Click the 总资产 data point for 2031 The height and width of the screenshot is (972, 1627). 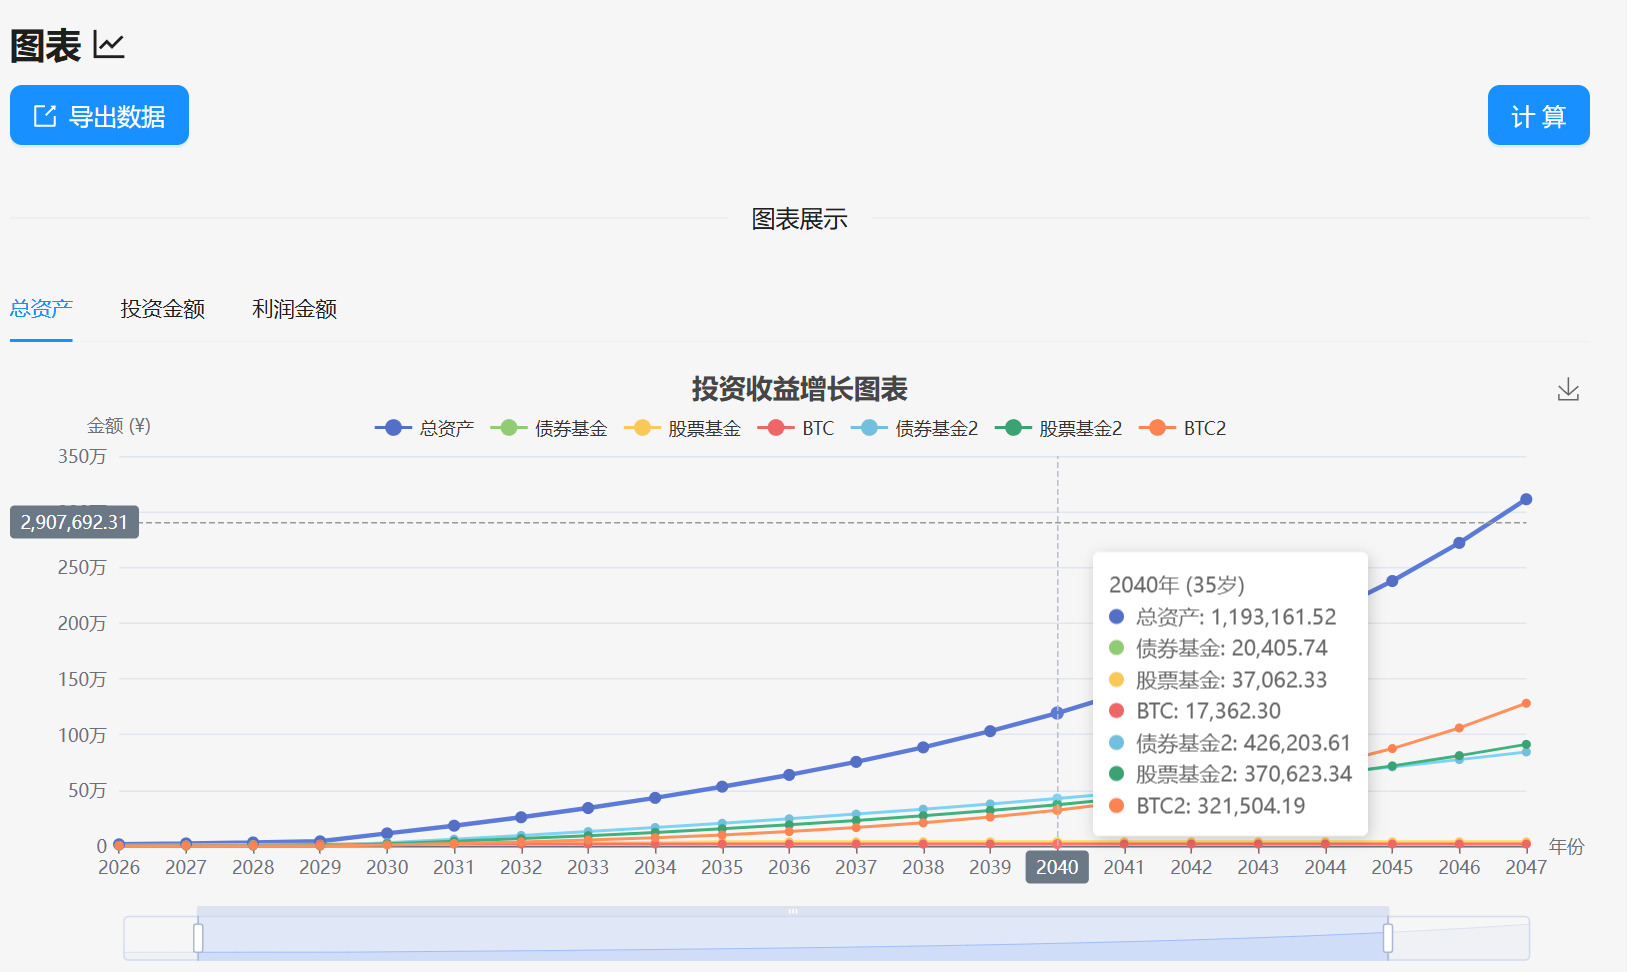(x=454, y=826)
